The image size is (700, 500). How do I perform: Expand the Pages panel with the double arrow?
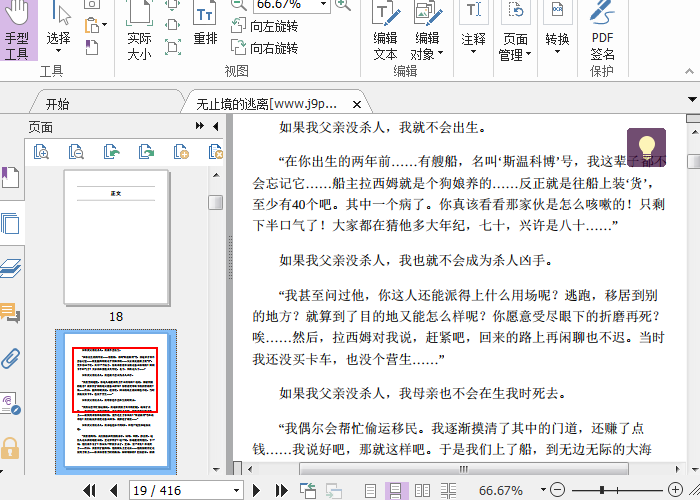200,126
